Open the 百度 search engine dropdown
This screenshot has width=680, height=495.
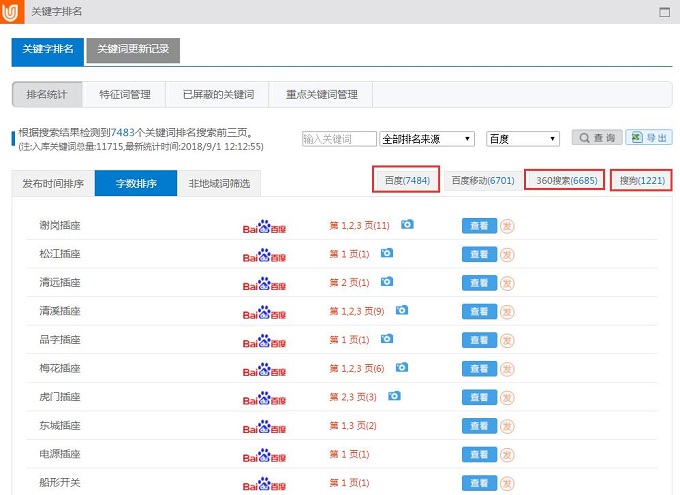(x=522, y=139)
